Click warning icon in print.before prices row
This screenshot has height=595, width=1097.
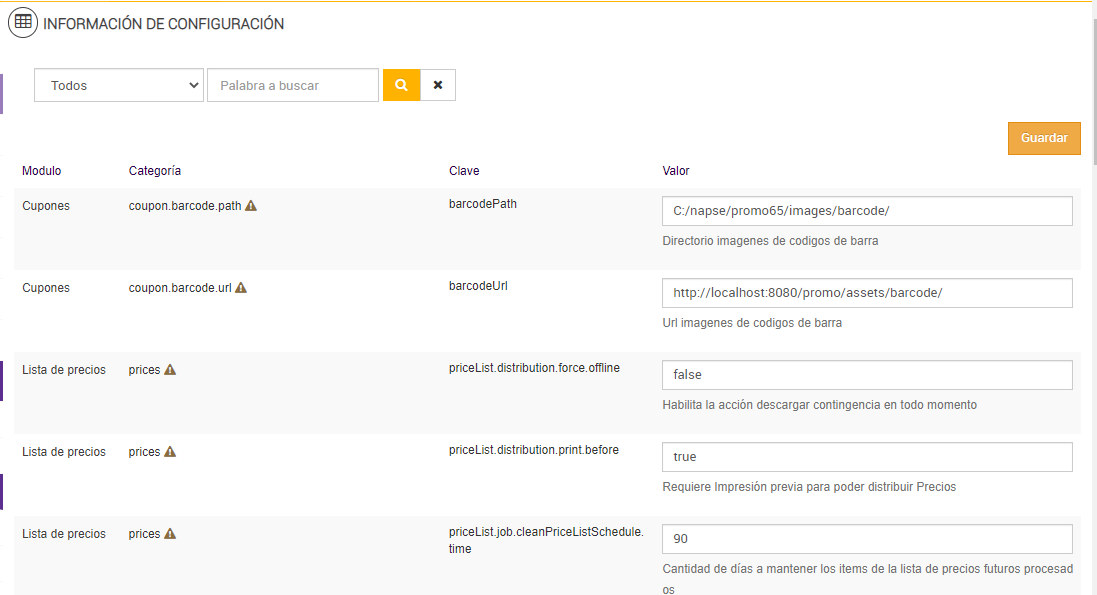click(170, 452)
